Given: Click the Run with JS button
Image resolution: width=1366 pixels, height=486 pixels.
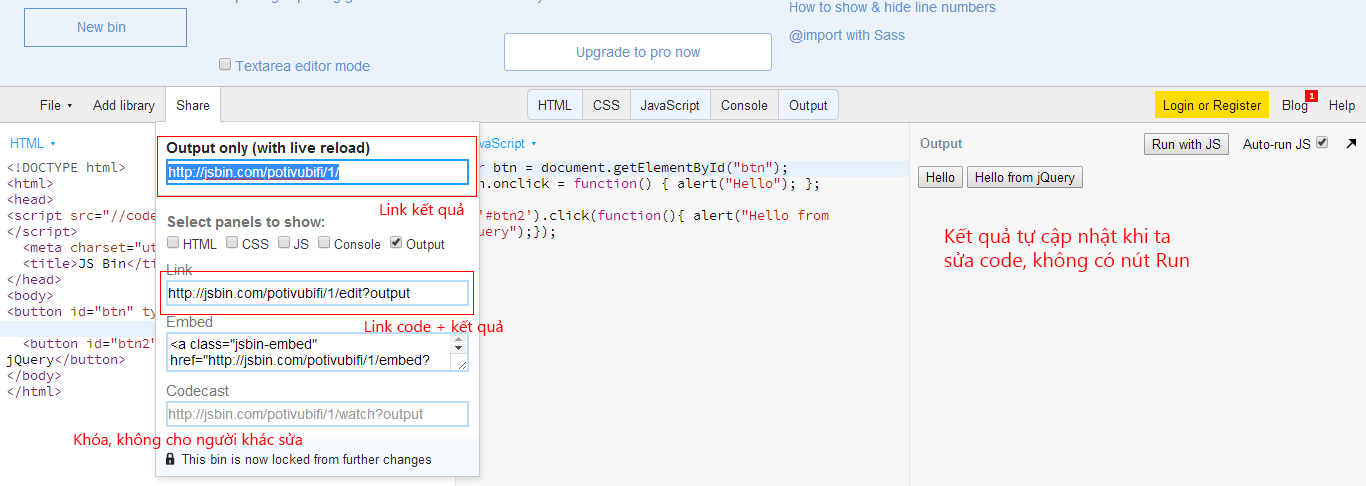Looking at the screenshot, I should (1186, 144).
